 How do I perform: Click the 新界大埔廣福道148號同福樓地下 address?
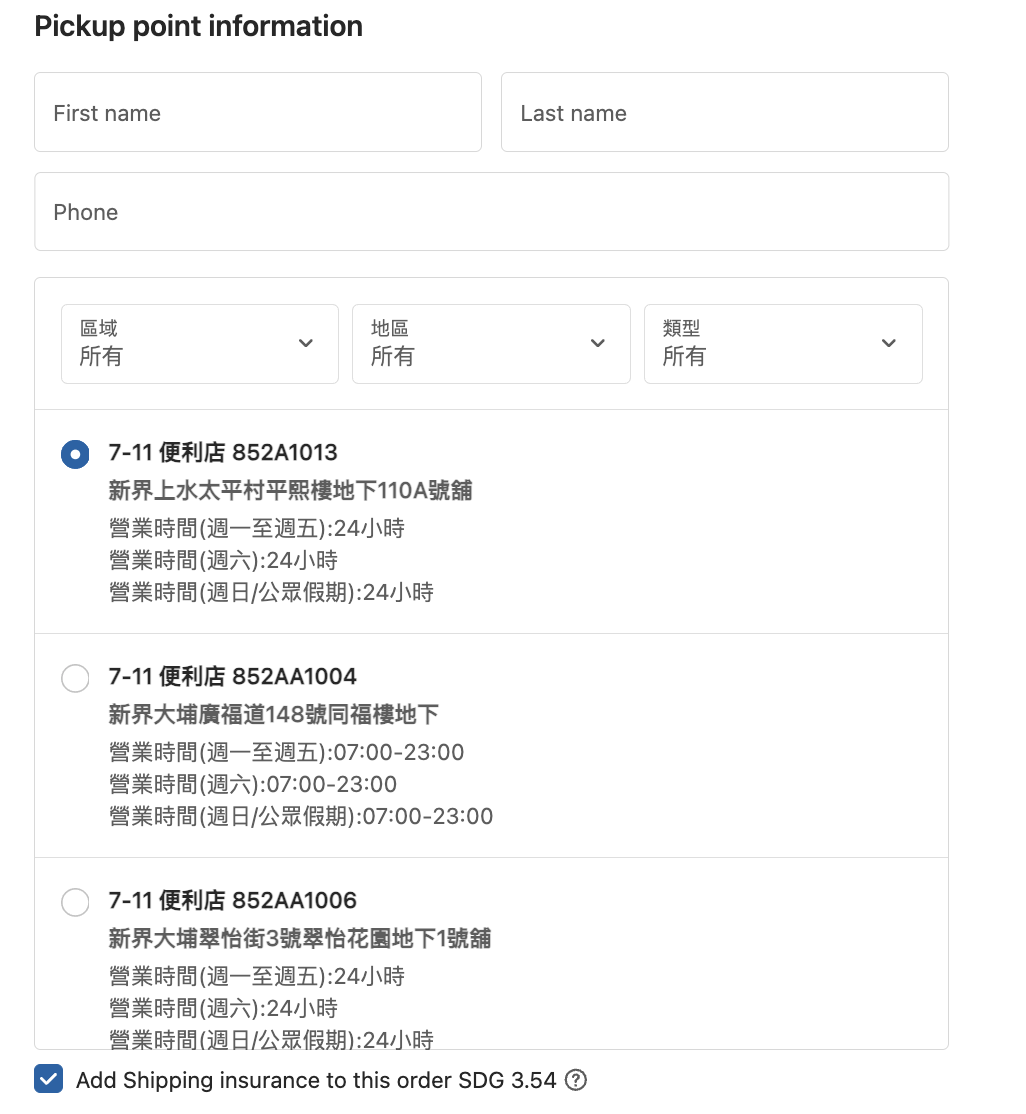click(274, 714)
